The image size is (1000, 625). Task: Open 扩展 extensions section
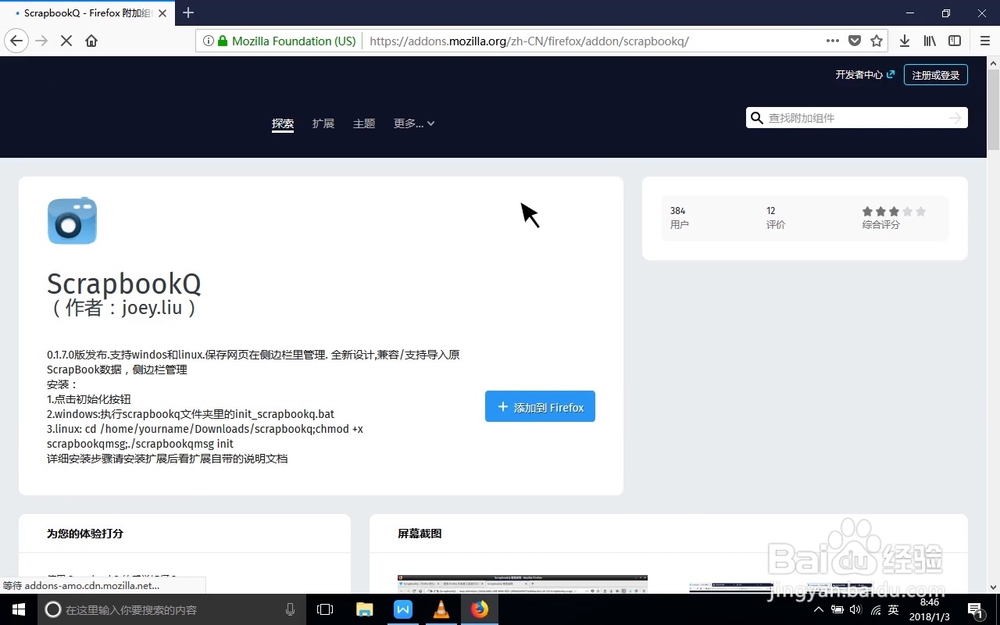coord(323,124)
